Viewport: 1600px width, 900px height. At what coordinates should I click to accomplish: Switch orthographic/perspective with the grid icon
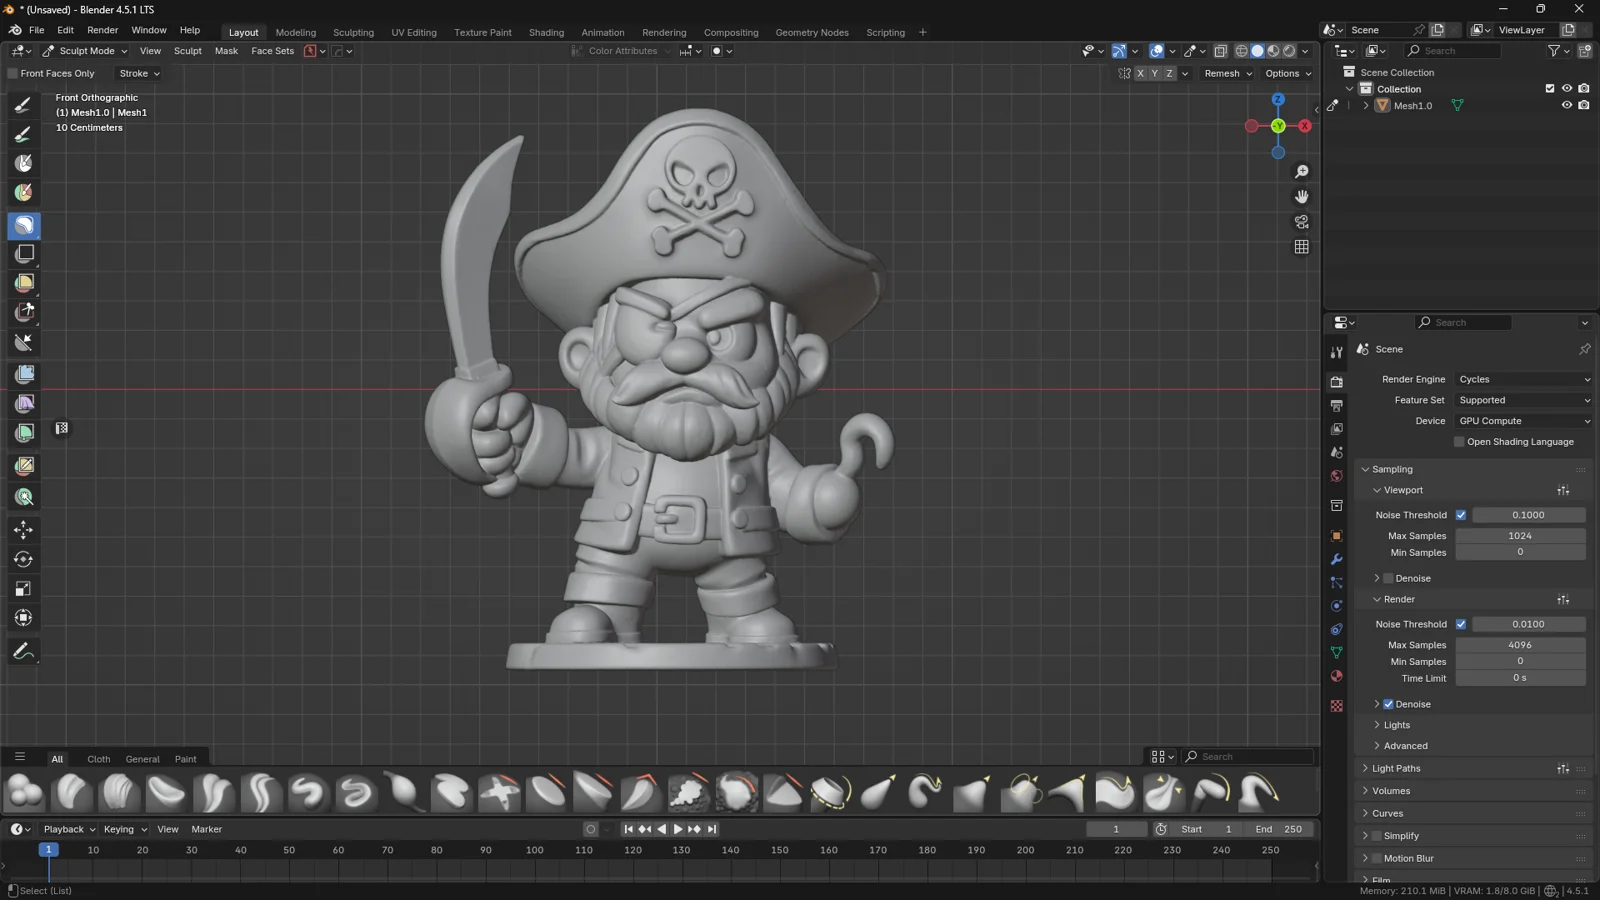[1301, 247]
